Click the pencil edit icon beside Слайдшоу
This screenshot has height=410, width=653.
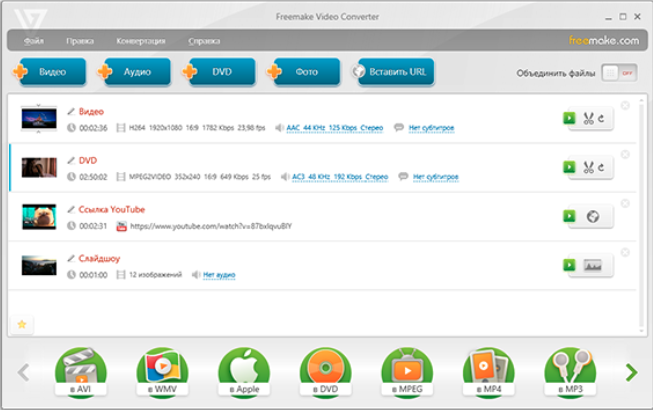[x=71, y=258]
